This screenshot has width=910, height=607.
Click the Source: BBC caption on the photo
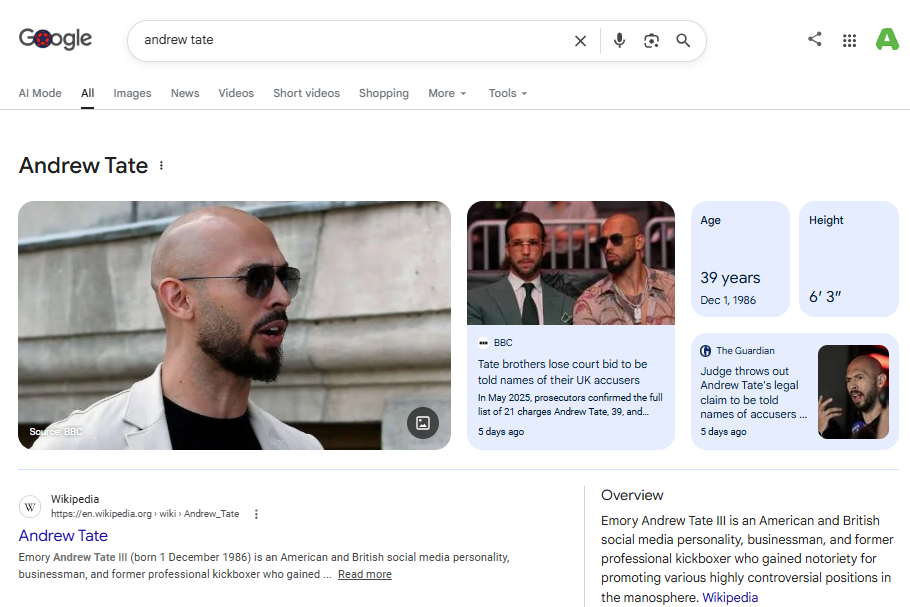[x=56, y=432]
